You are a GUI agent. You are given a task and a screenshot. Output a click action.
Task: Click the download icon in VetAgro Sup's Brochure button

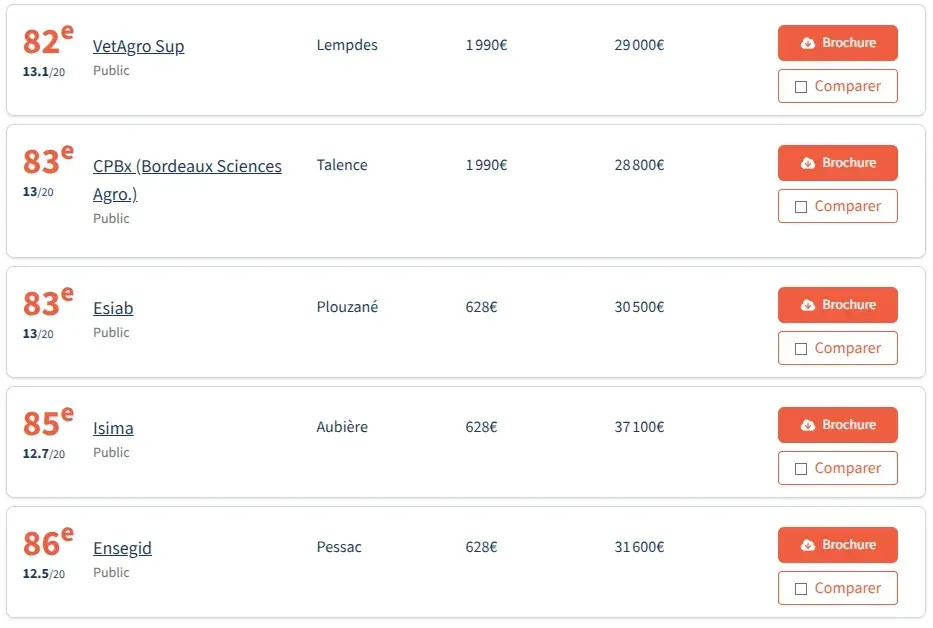click(808, 44)
